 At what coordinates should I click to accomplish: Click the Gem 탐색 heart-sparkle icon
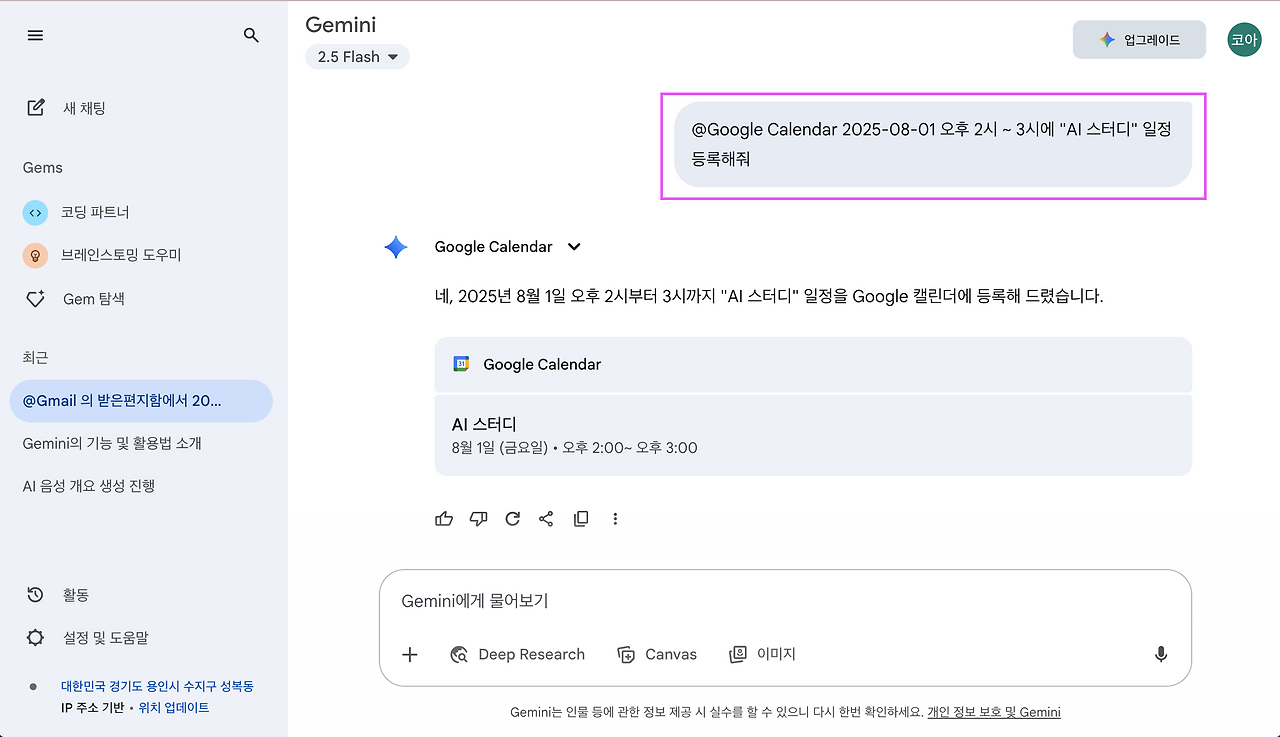pyautogui.click(x=36, y=298)
